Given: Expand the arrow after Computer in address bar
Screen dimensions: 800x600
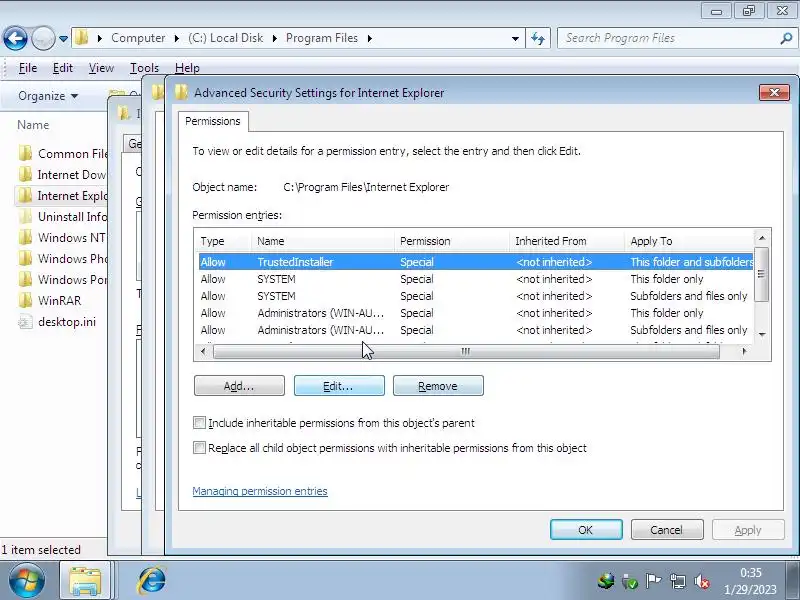Looking at the screenshot, I should tap(177, 38).
